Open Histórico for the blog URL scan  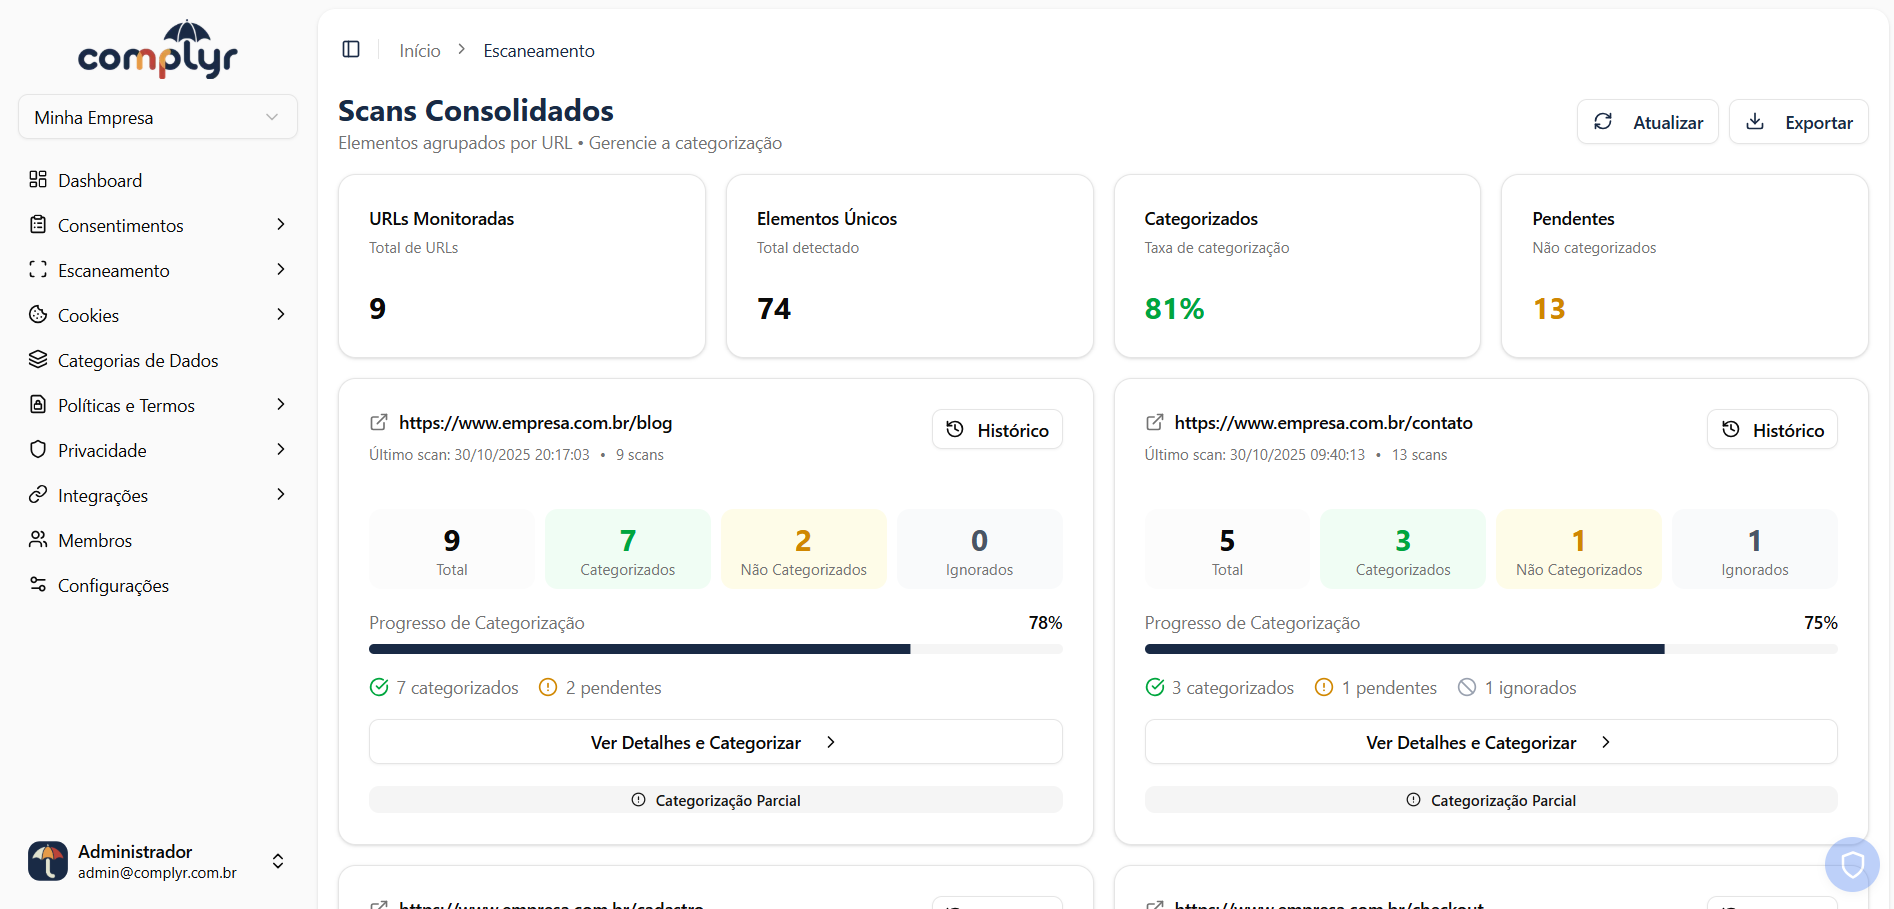(x=996, y=429)
